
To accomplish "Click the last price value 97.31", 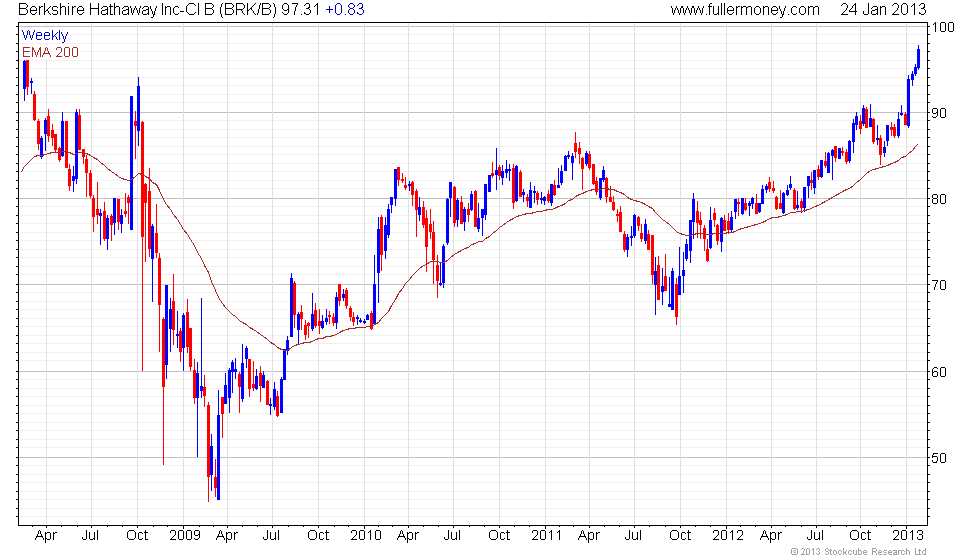I will coord(301,9).
